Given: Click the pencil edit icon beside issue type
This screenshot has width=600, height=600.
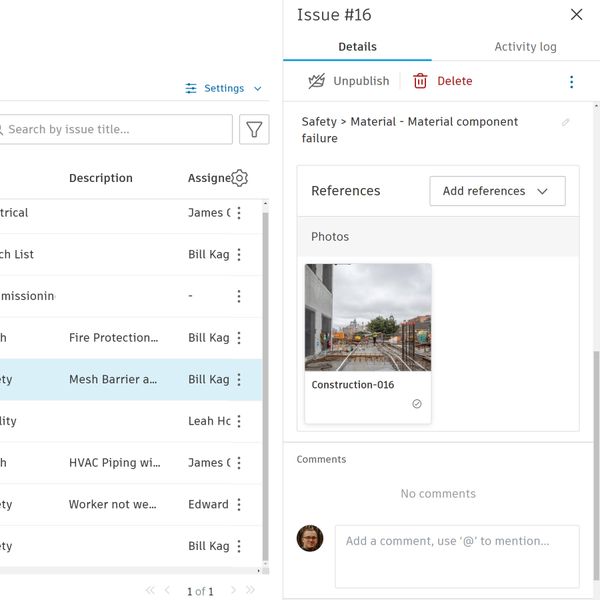Looking at the screenshot, I should (566, 123).
